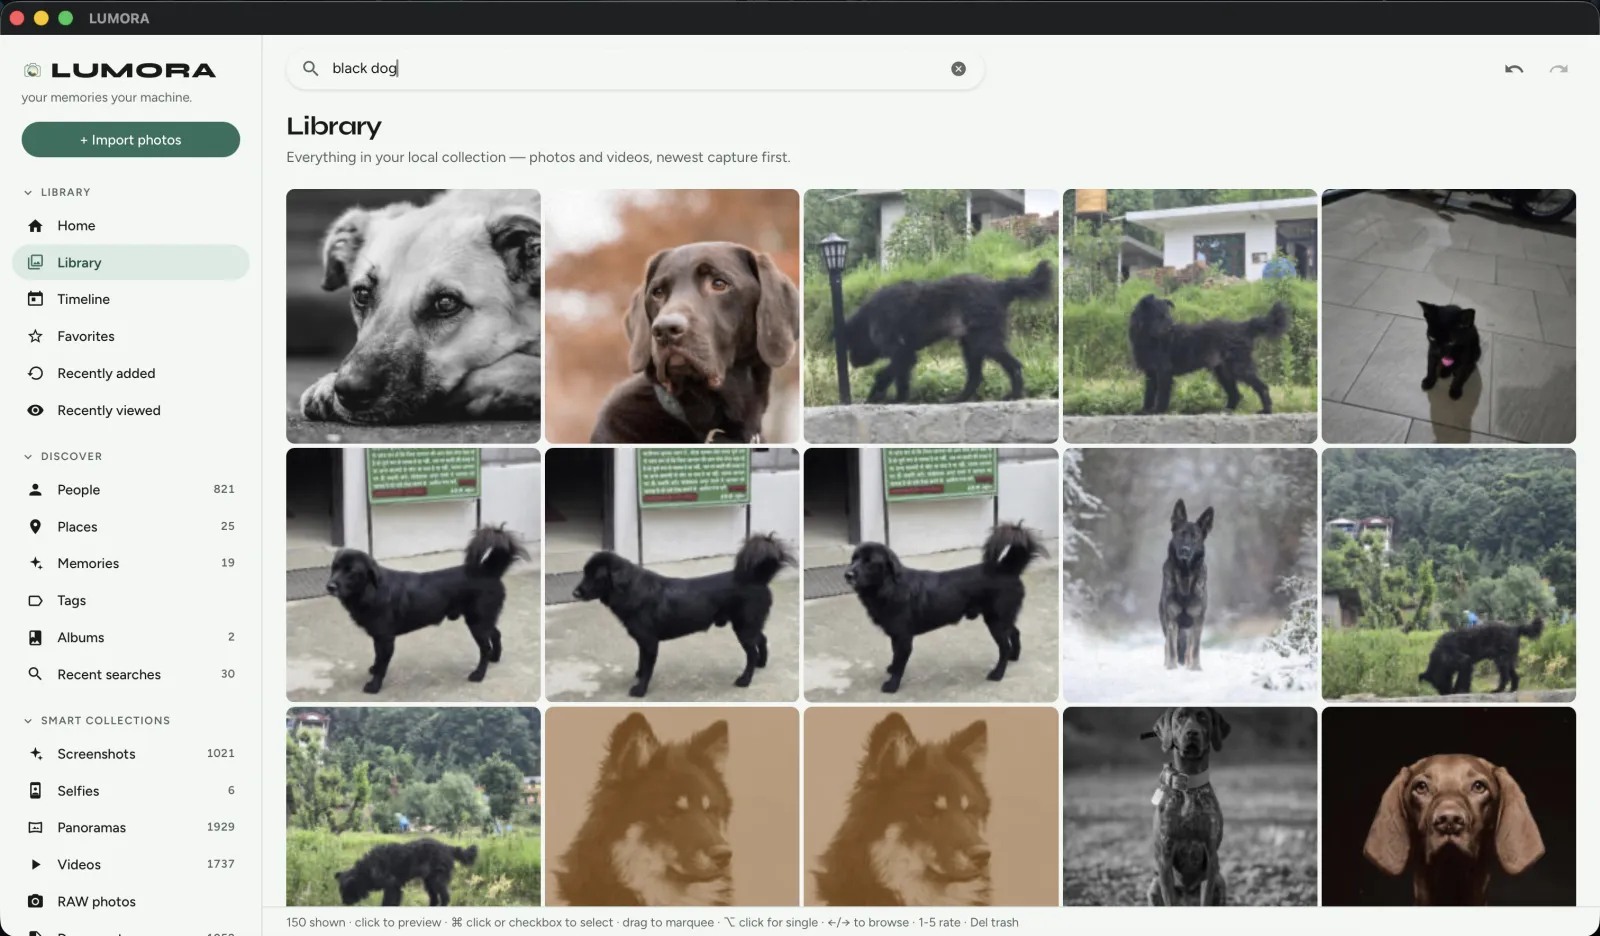This screenshot has height=936, width=1600.
Task: Open Favorites in the sidebar
Action: pos(131,336)
